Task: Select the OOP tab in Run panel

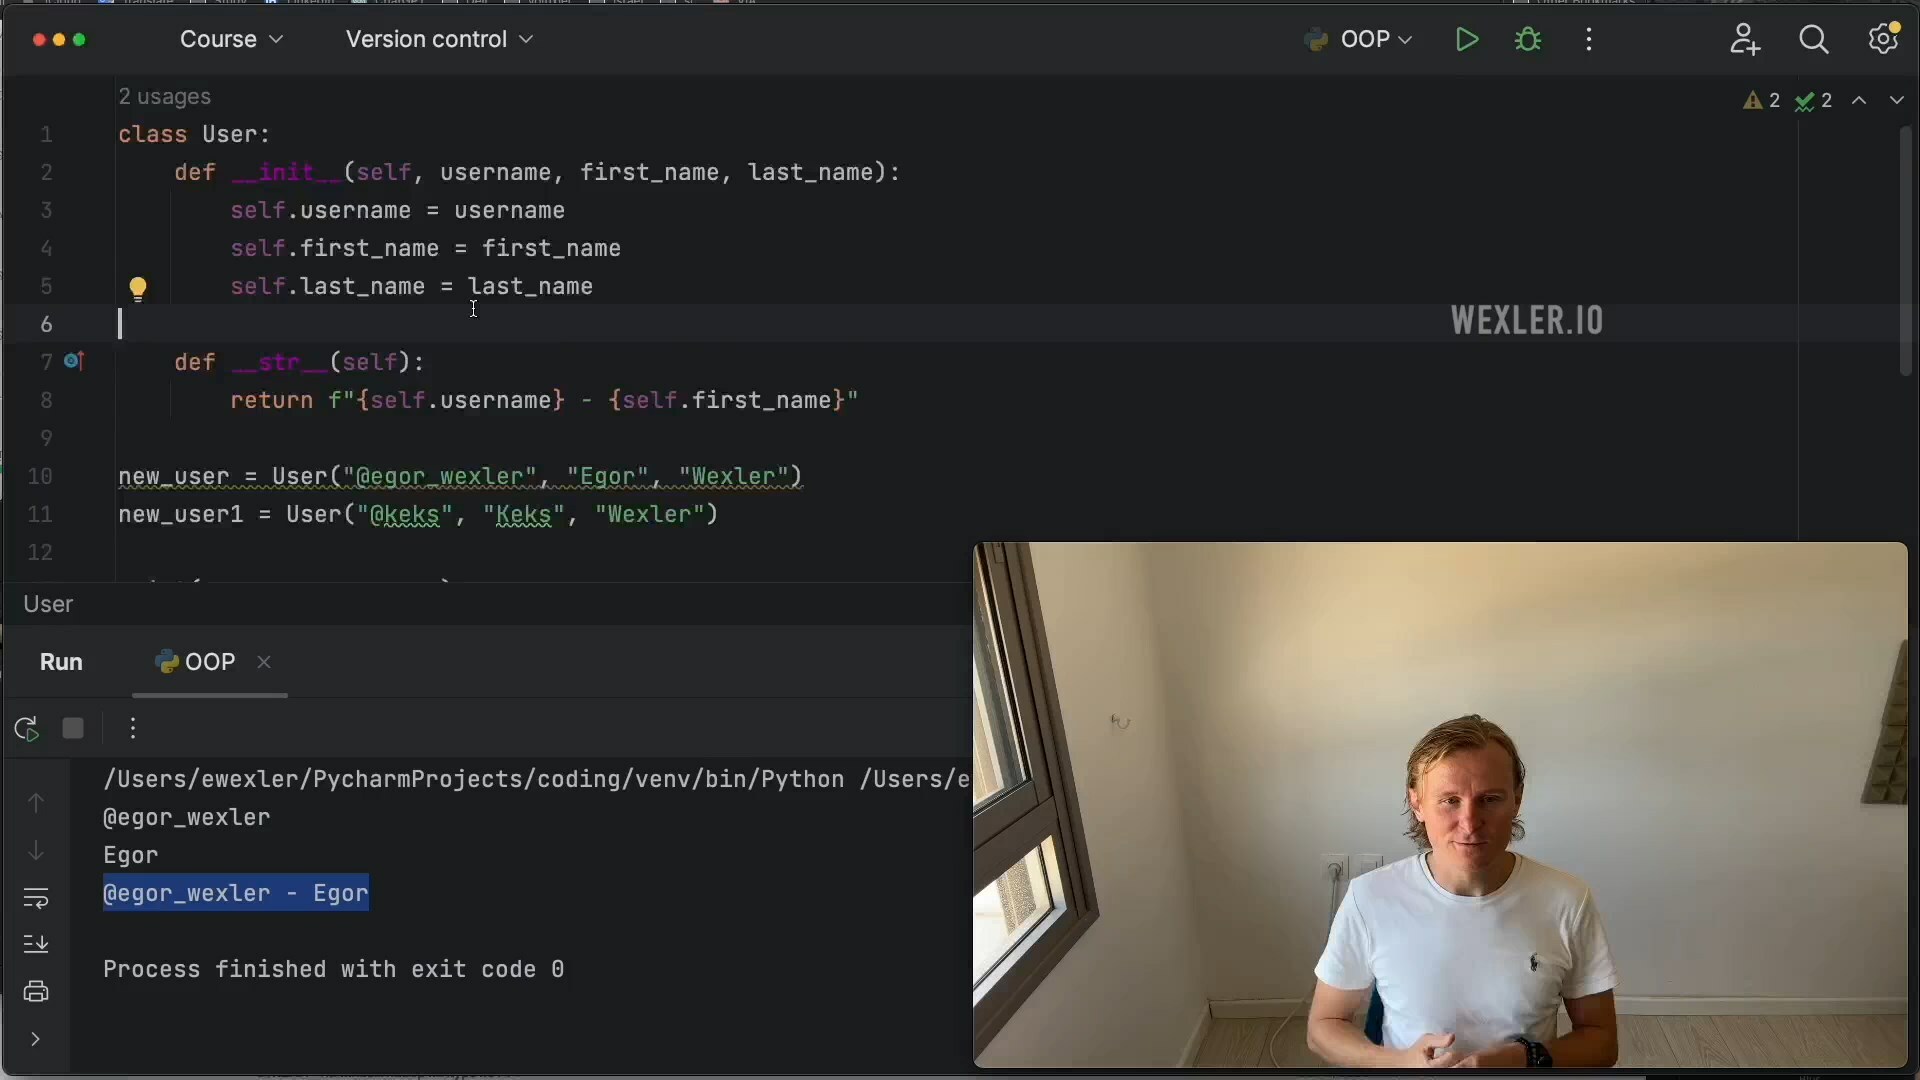Action: pos(196,662)
